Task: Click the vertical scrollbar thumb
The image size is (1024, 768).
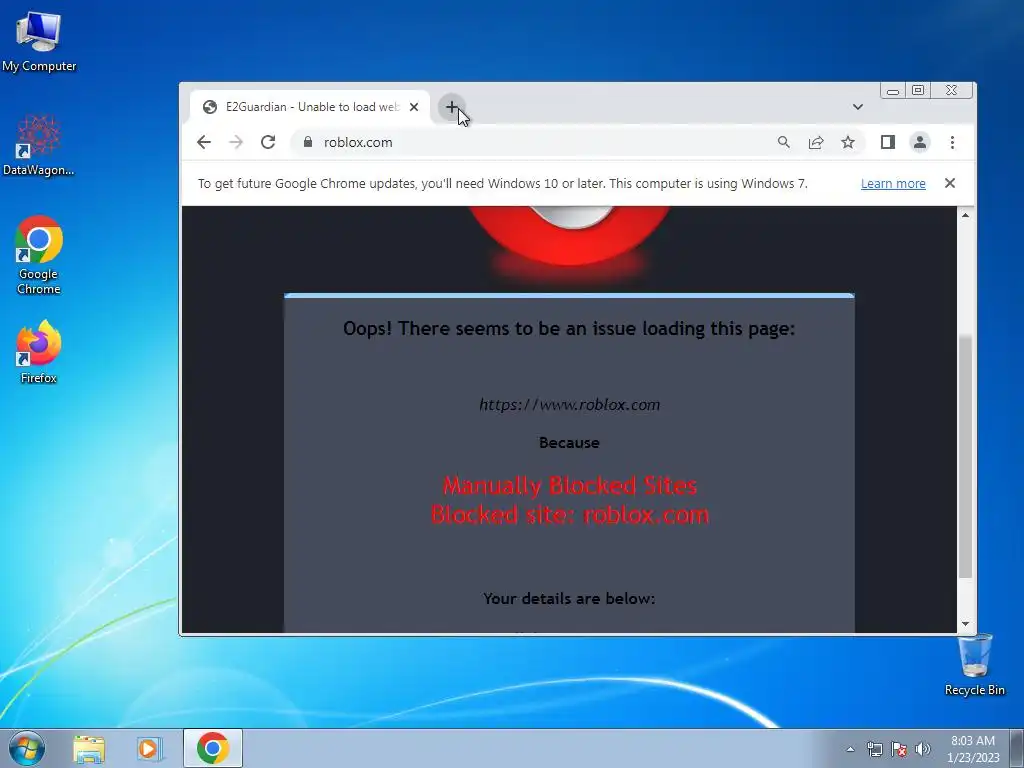Action: (x=965, y=456)
